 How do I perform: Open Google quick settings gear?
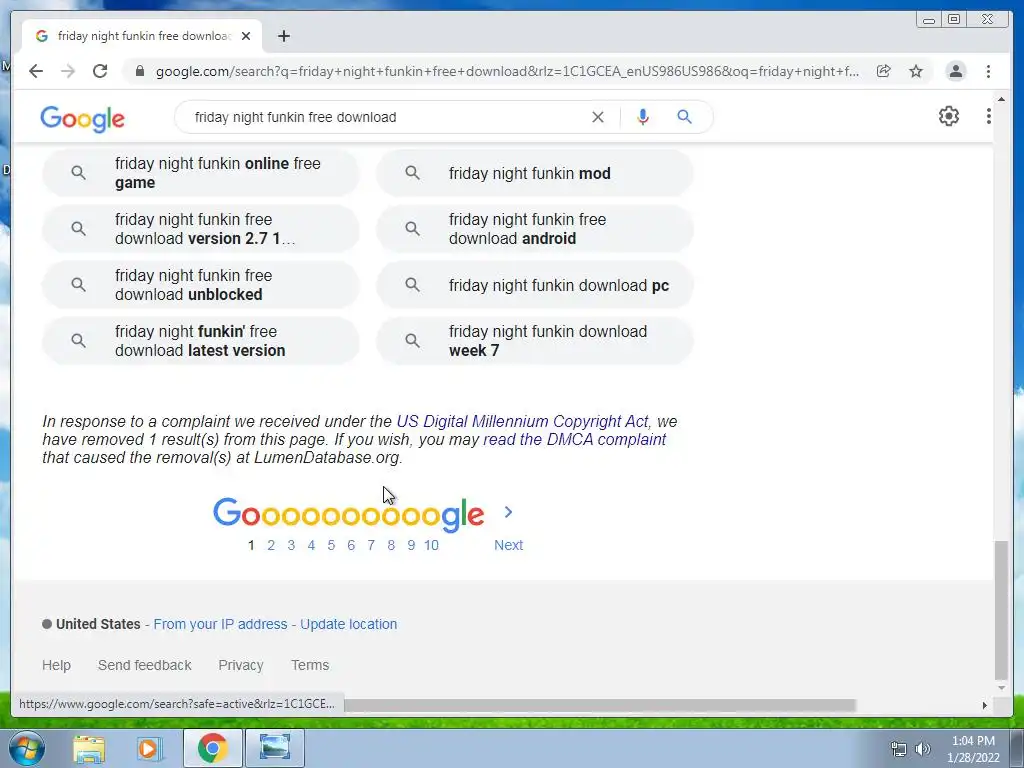click(949, 116)
